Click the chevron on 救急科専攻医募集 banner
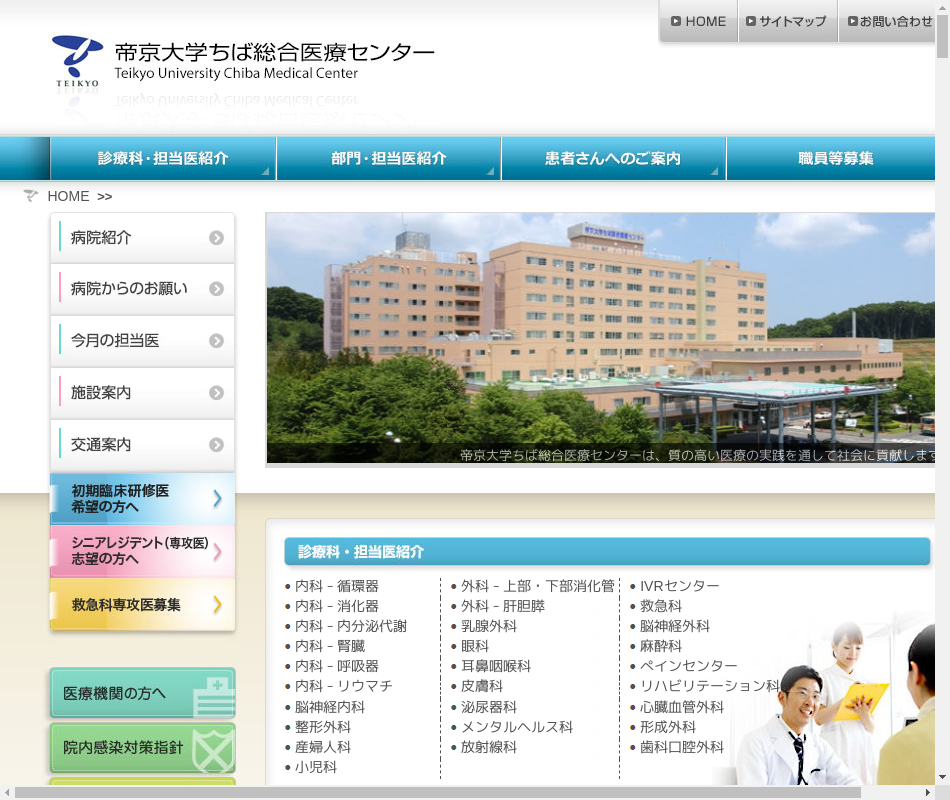 [x=218, y=604]
